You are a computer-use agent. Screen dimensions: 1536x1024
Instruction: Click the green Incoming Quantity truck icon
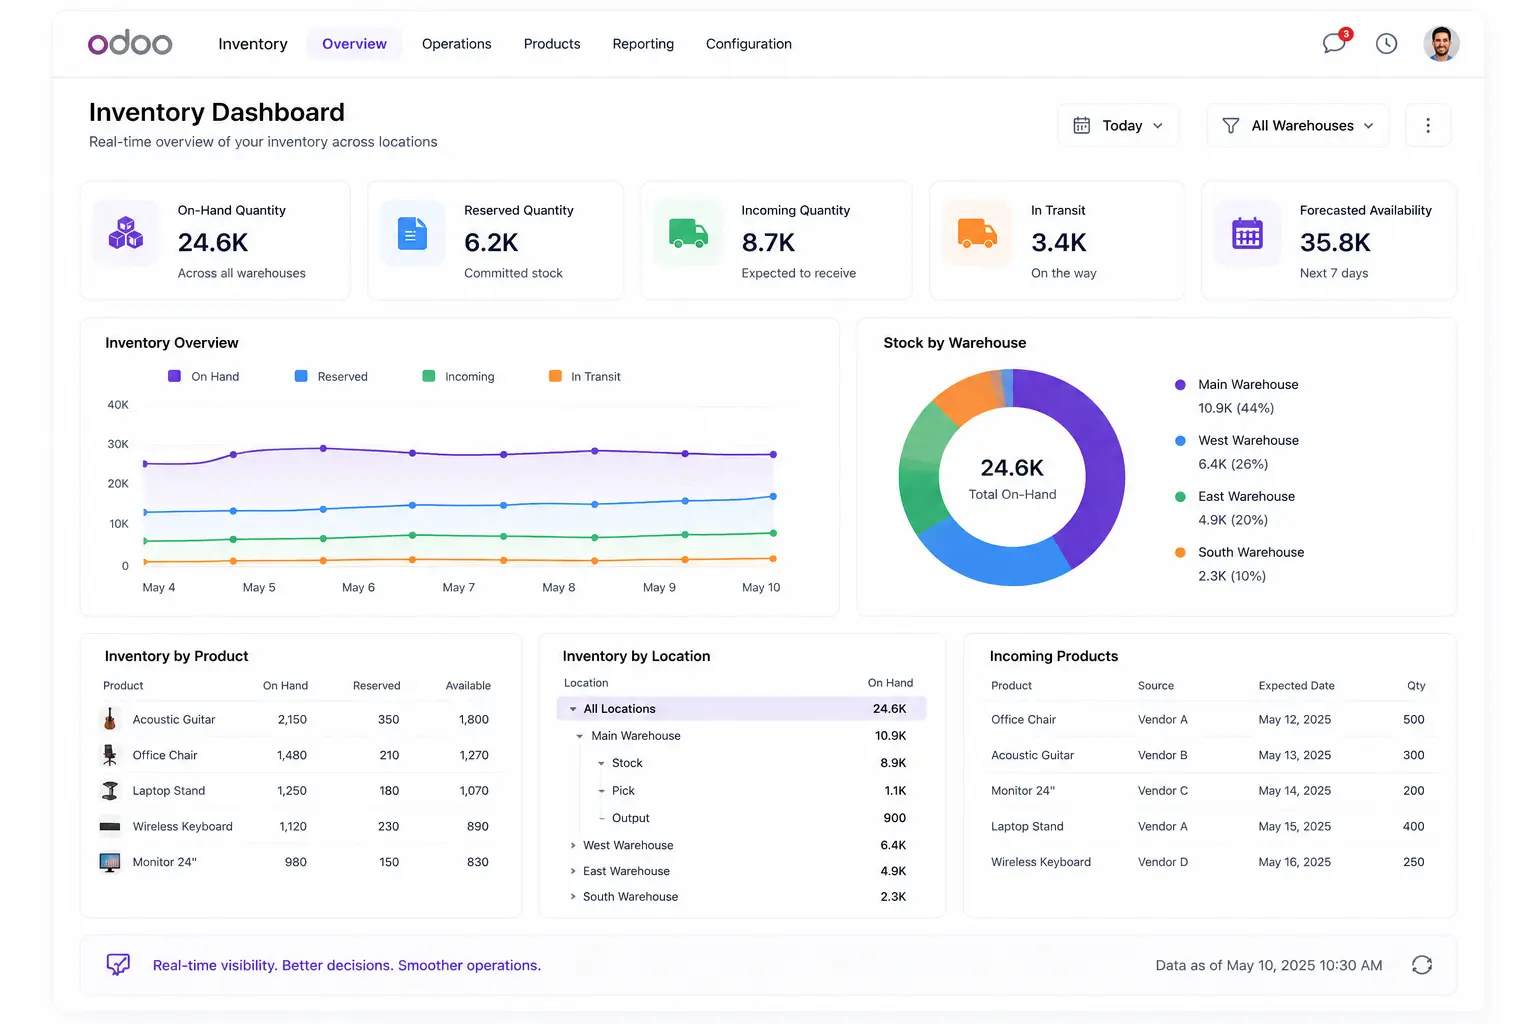point(688,233)
